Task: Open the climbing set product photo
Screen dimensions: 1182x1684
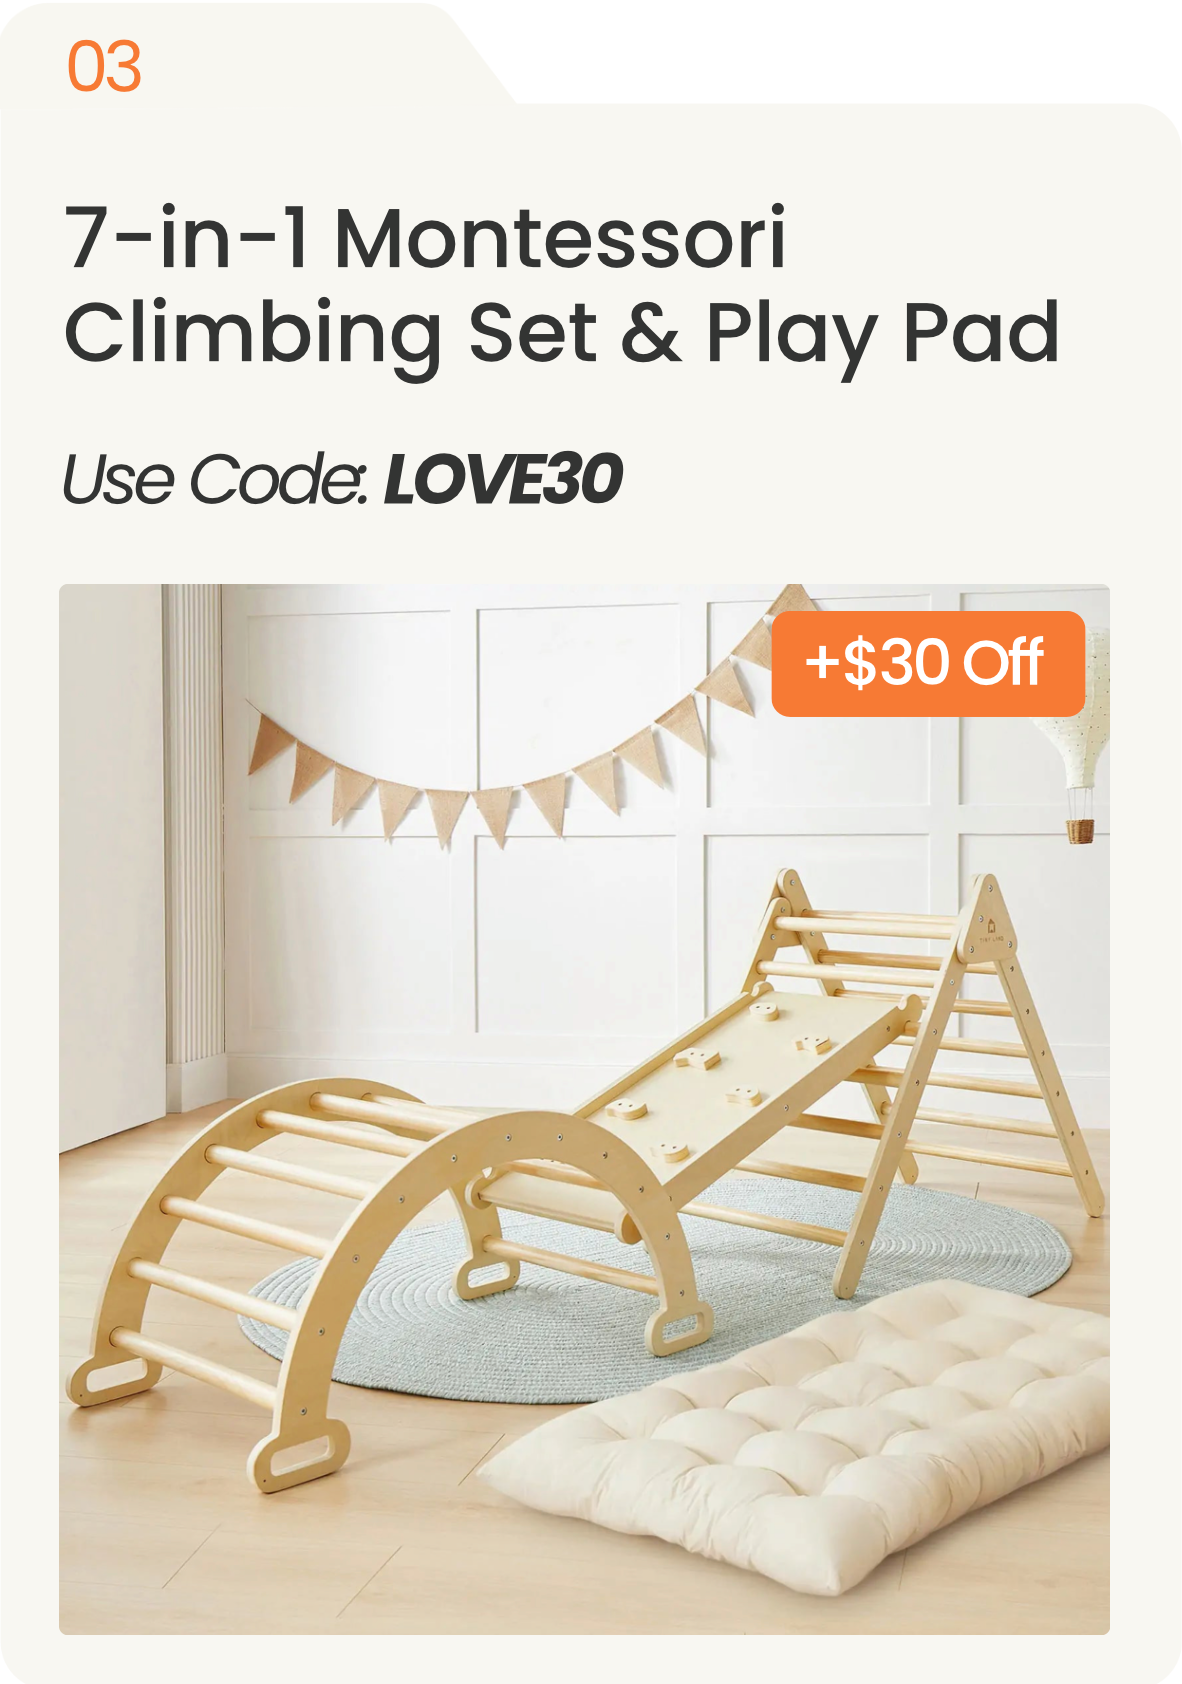Action: pyautogui.click(x=584, y=1109)
